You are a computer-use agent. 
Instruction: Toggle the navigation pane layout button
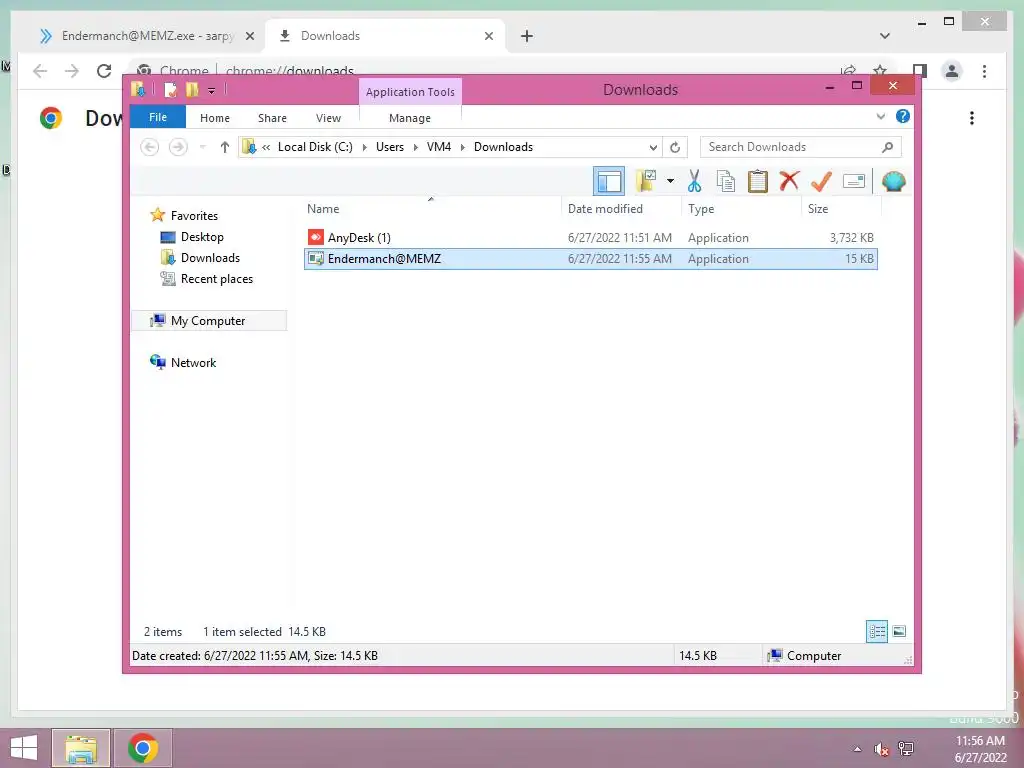pyautogui.click(x=609, y=182)
